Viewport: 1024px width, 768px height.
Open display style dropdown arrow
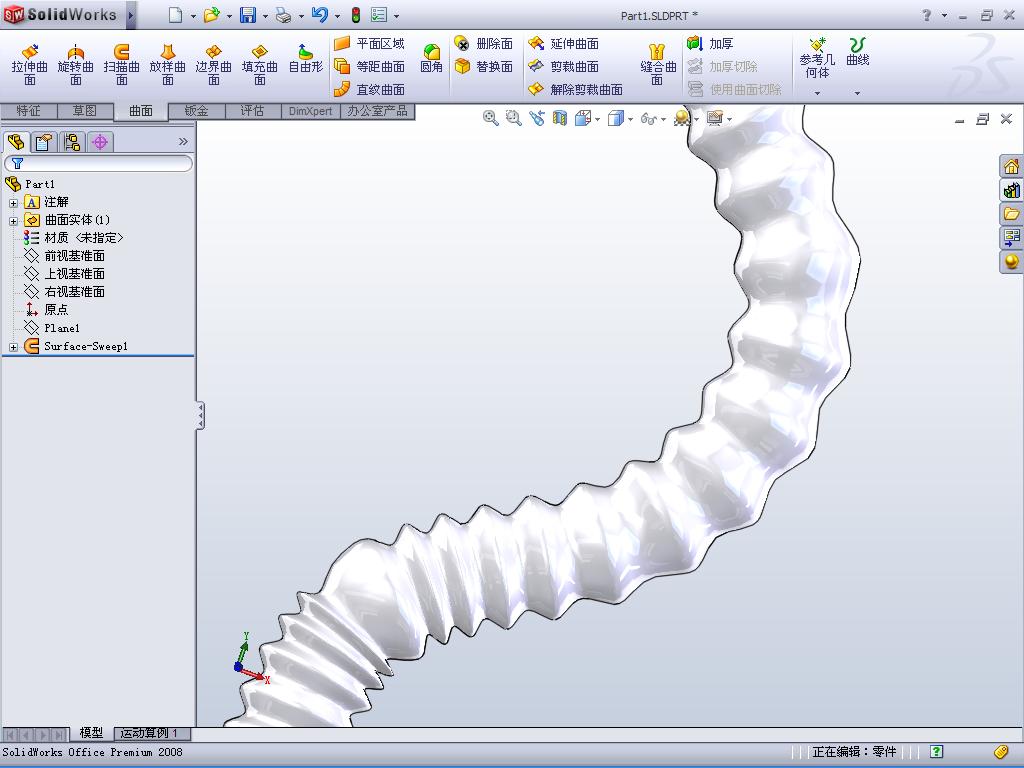[x=630, y=119]
